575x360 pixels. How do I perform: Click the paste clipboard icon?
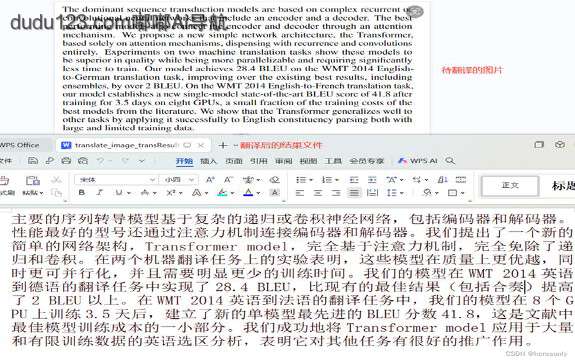pos(33,180)
